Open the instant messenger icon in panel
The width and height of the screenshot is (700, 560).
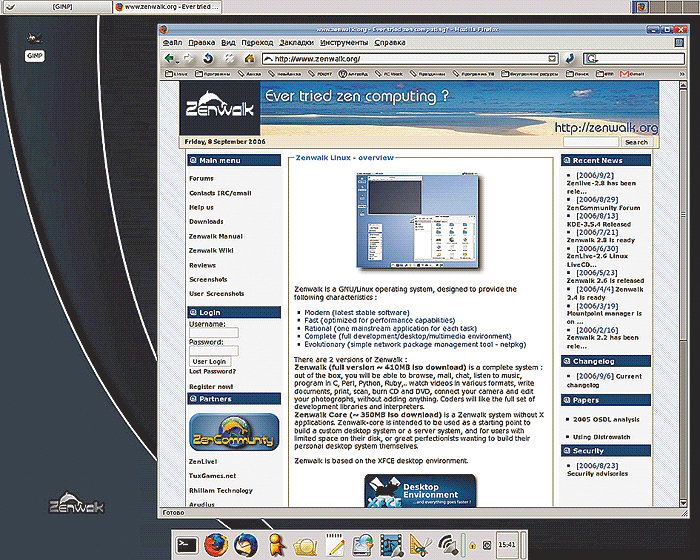coord(276,545)
